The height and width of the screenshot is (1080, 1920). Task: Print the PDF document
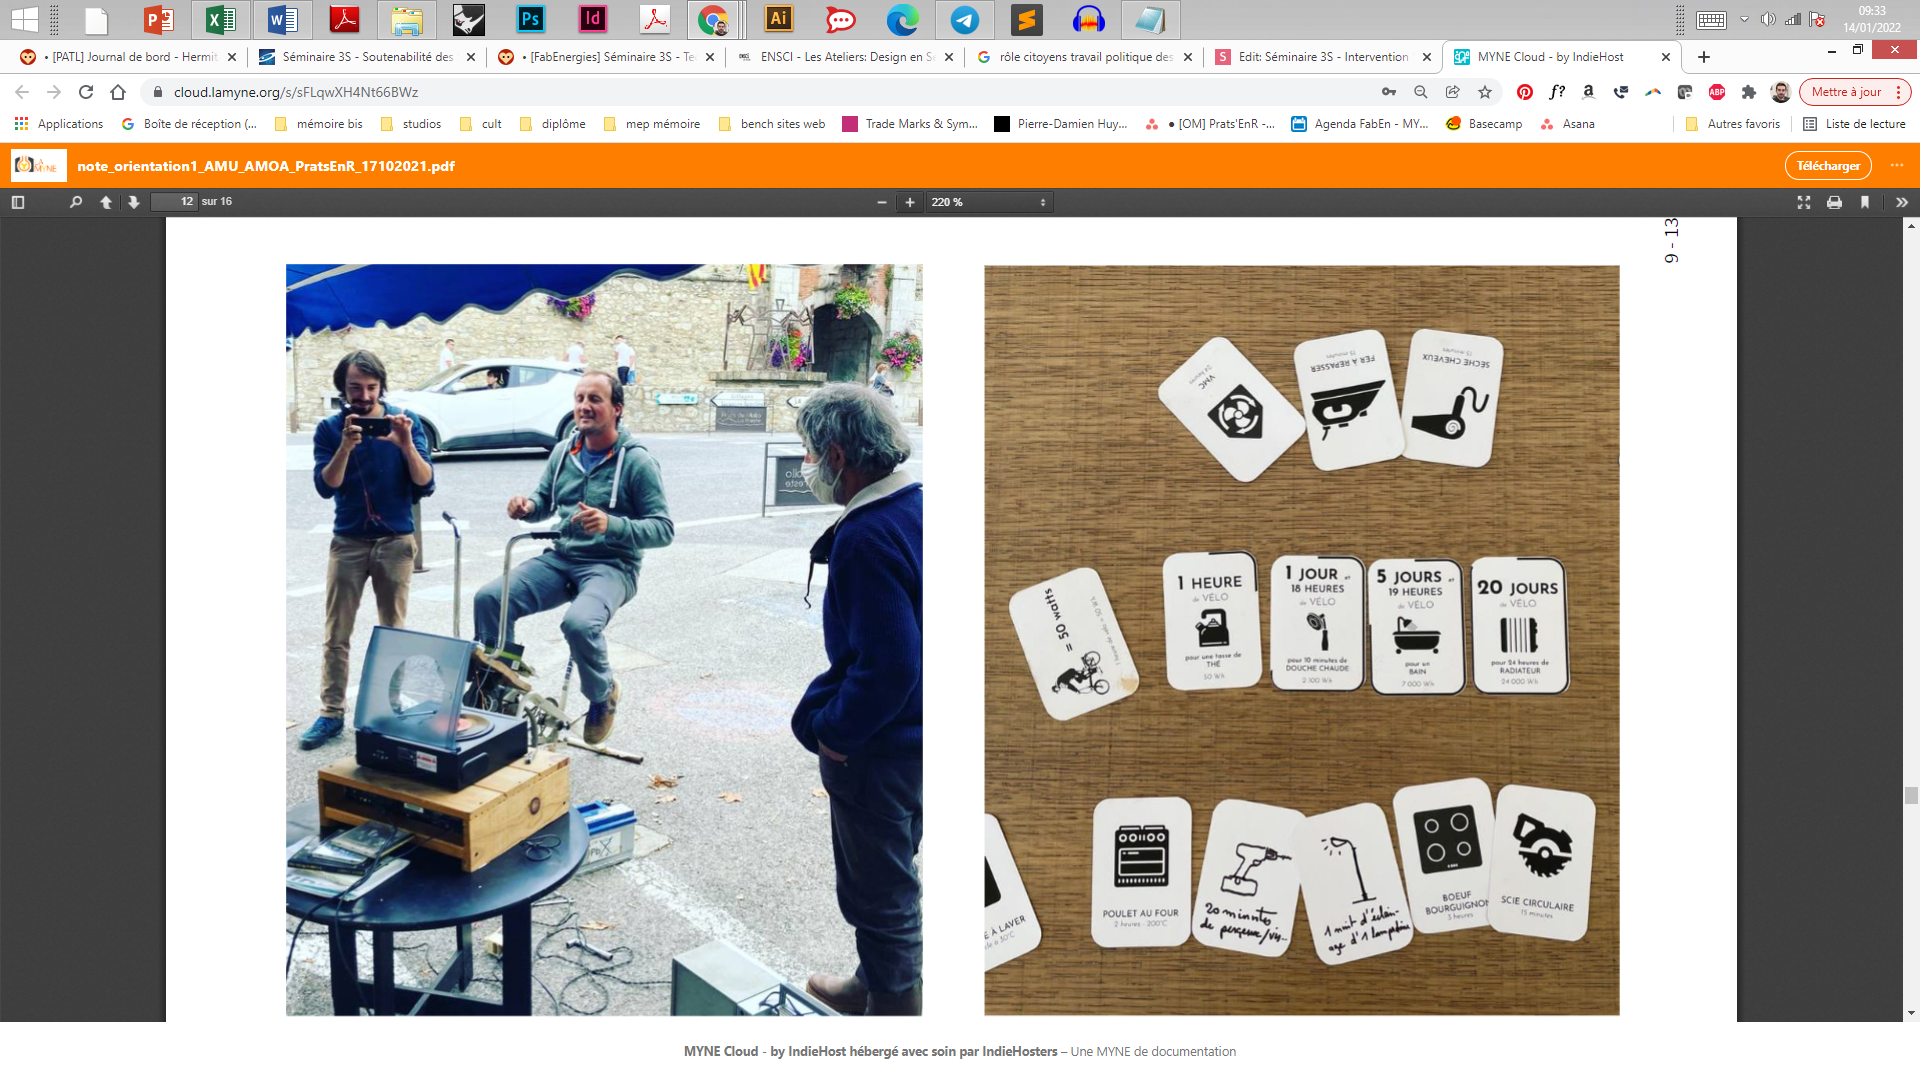(1834, 202)
